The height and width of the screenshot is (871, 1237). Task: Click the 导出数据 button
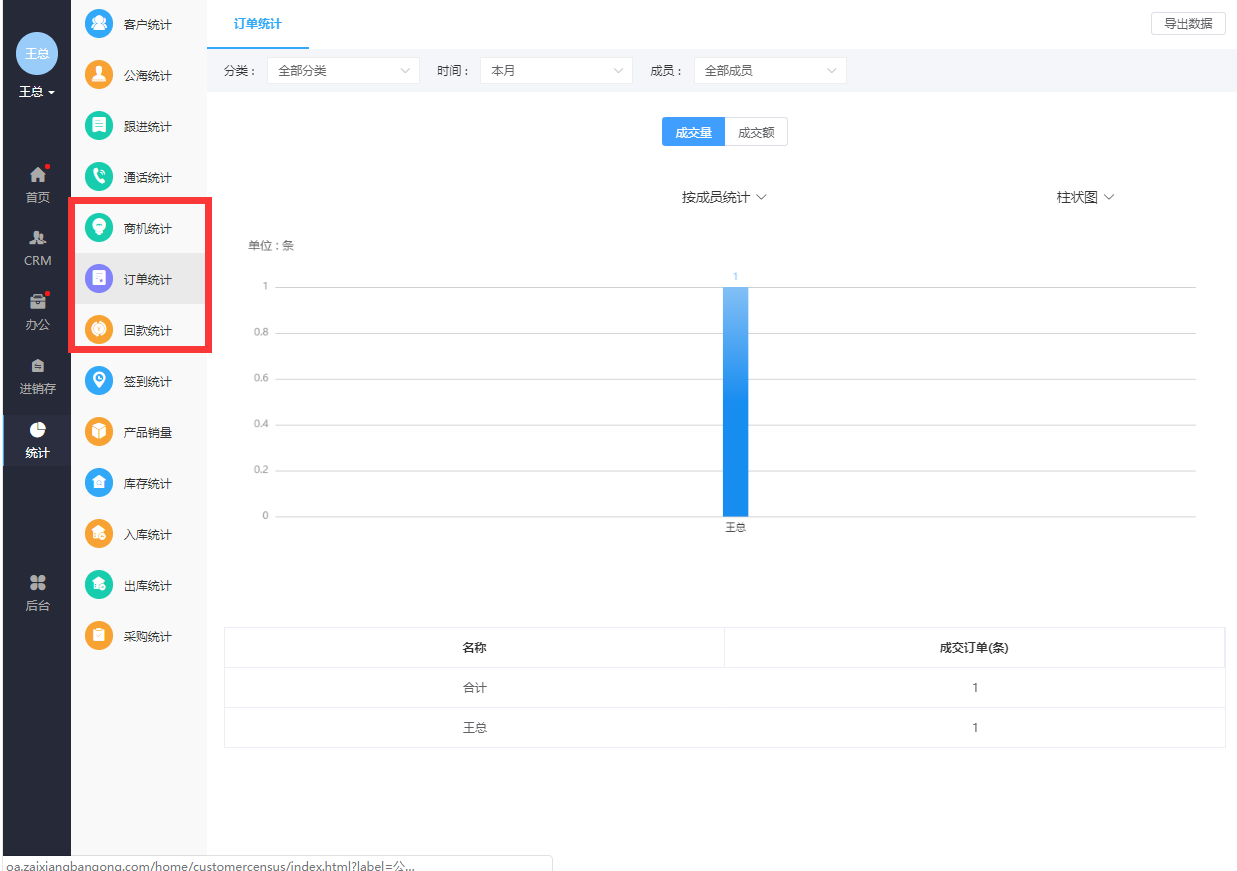(x=1188, y=24)
